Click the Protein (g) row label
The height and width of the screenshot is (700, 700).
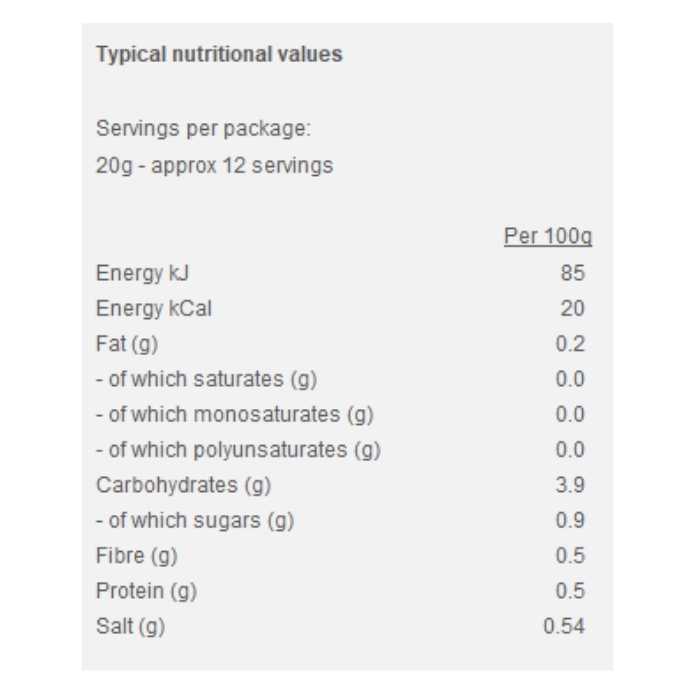click(146, 591)
